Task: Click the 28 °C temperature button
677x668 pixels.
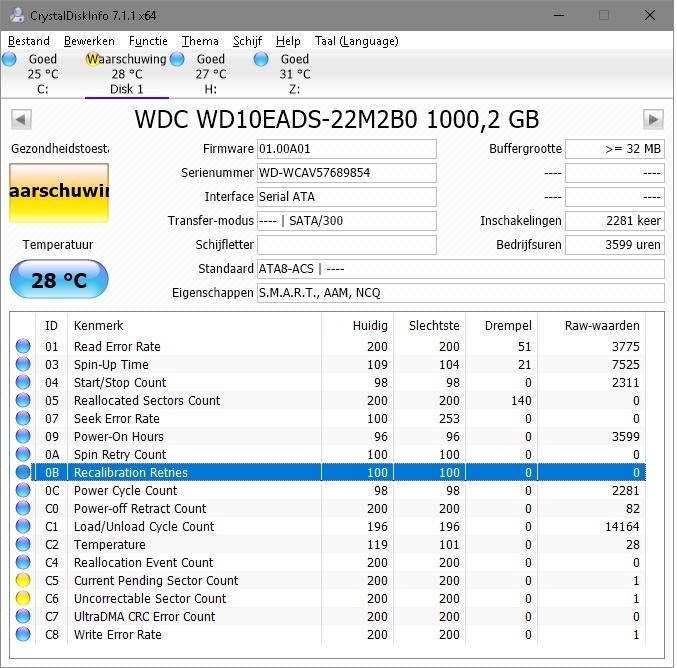Action: point(59,279)
